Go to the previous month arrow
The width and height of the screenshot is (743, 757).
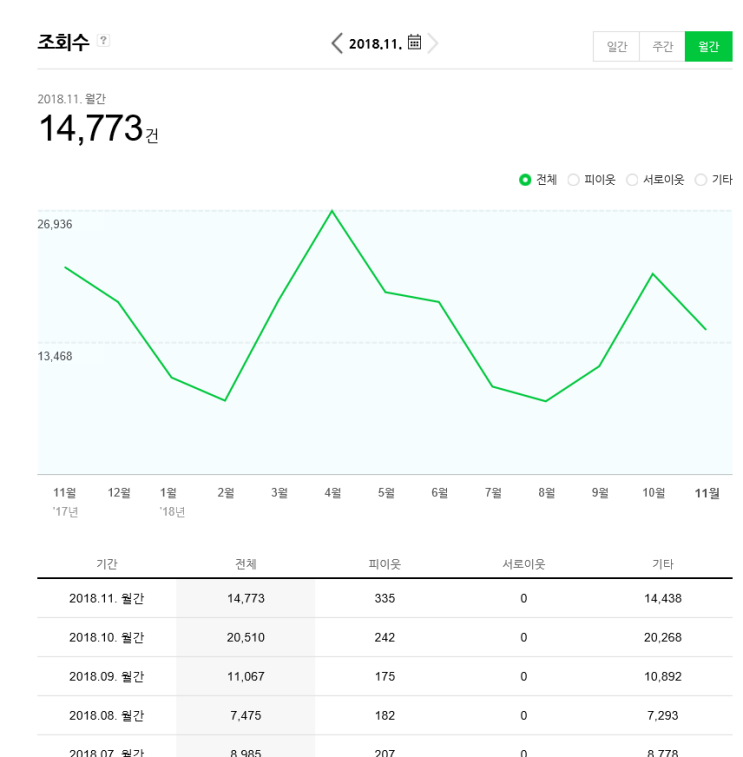[x=337, y=43]
